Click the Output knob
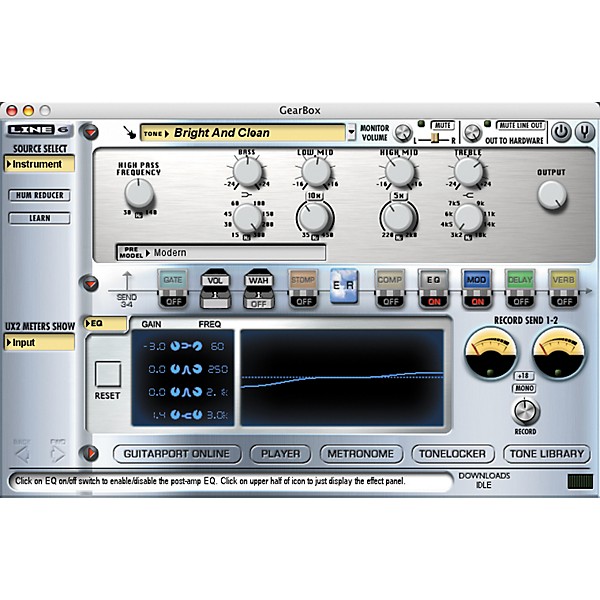This screenshot has height=600, width=600. click(x=552, y=195)
